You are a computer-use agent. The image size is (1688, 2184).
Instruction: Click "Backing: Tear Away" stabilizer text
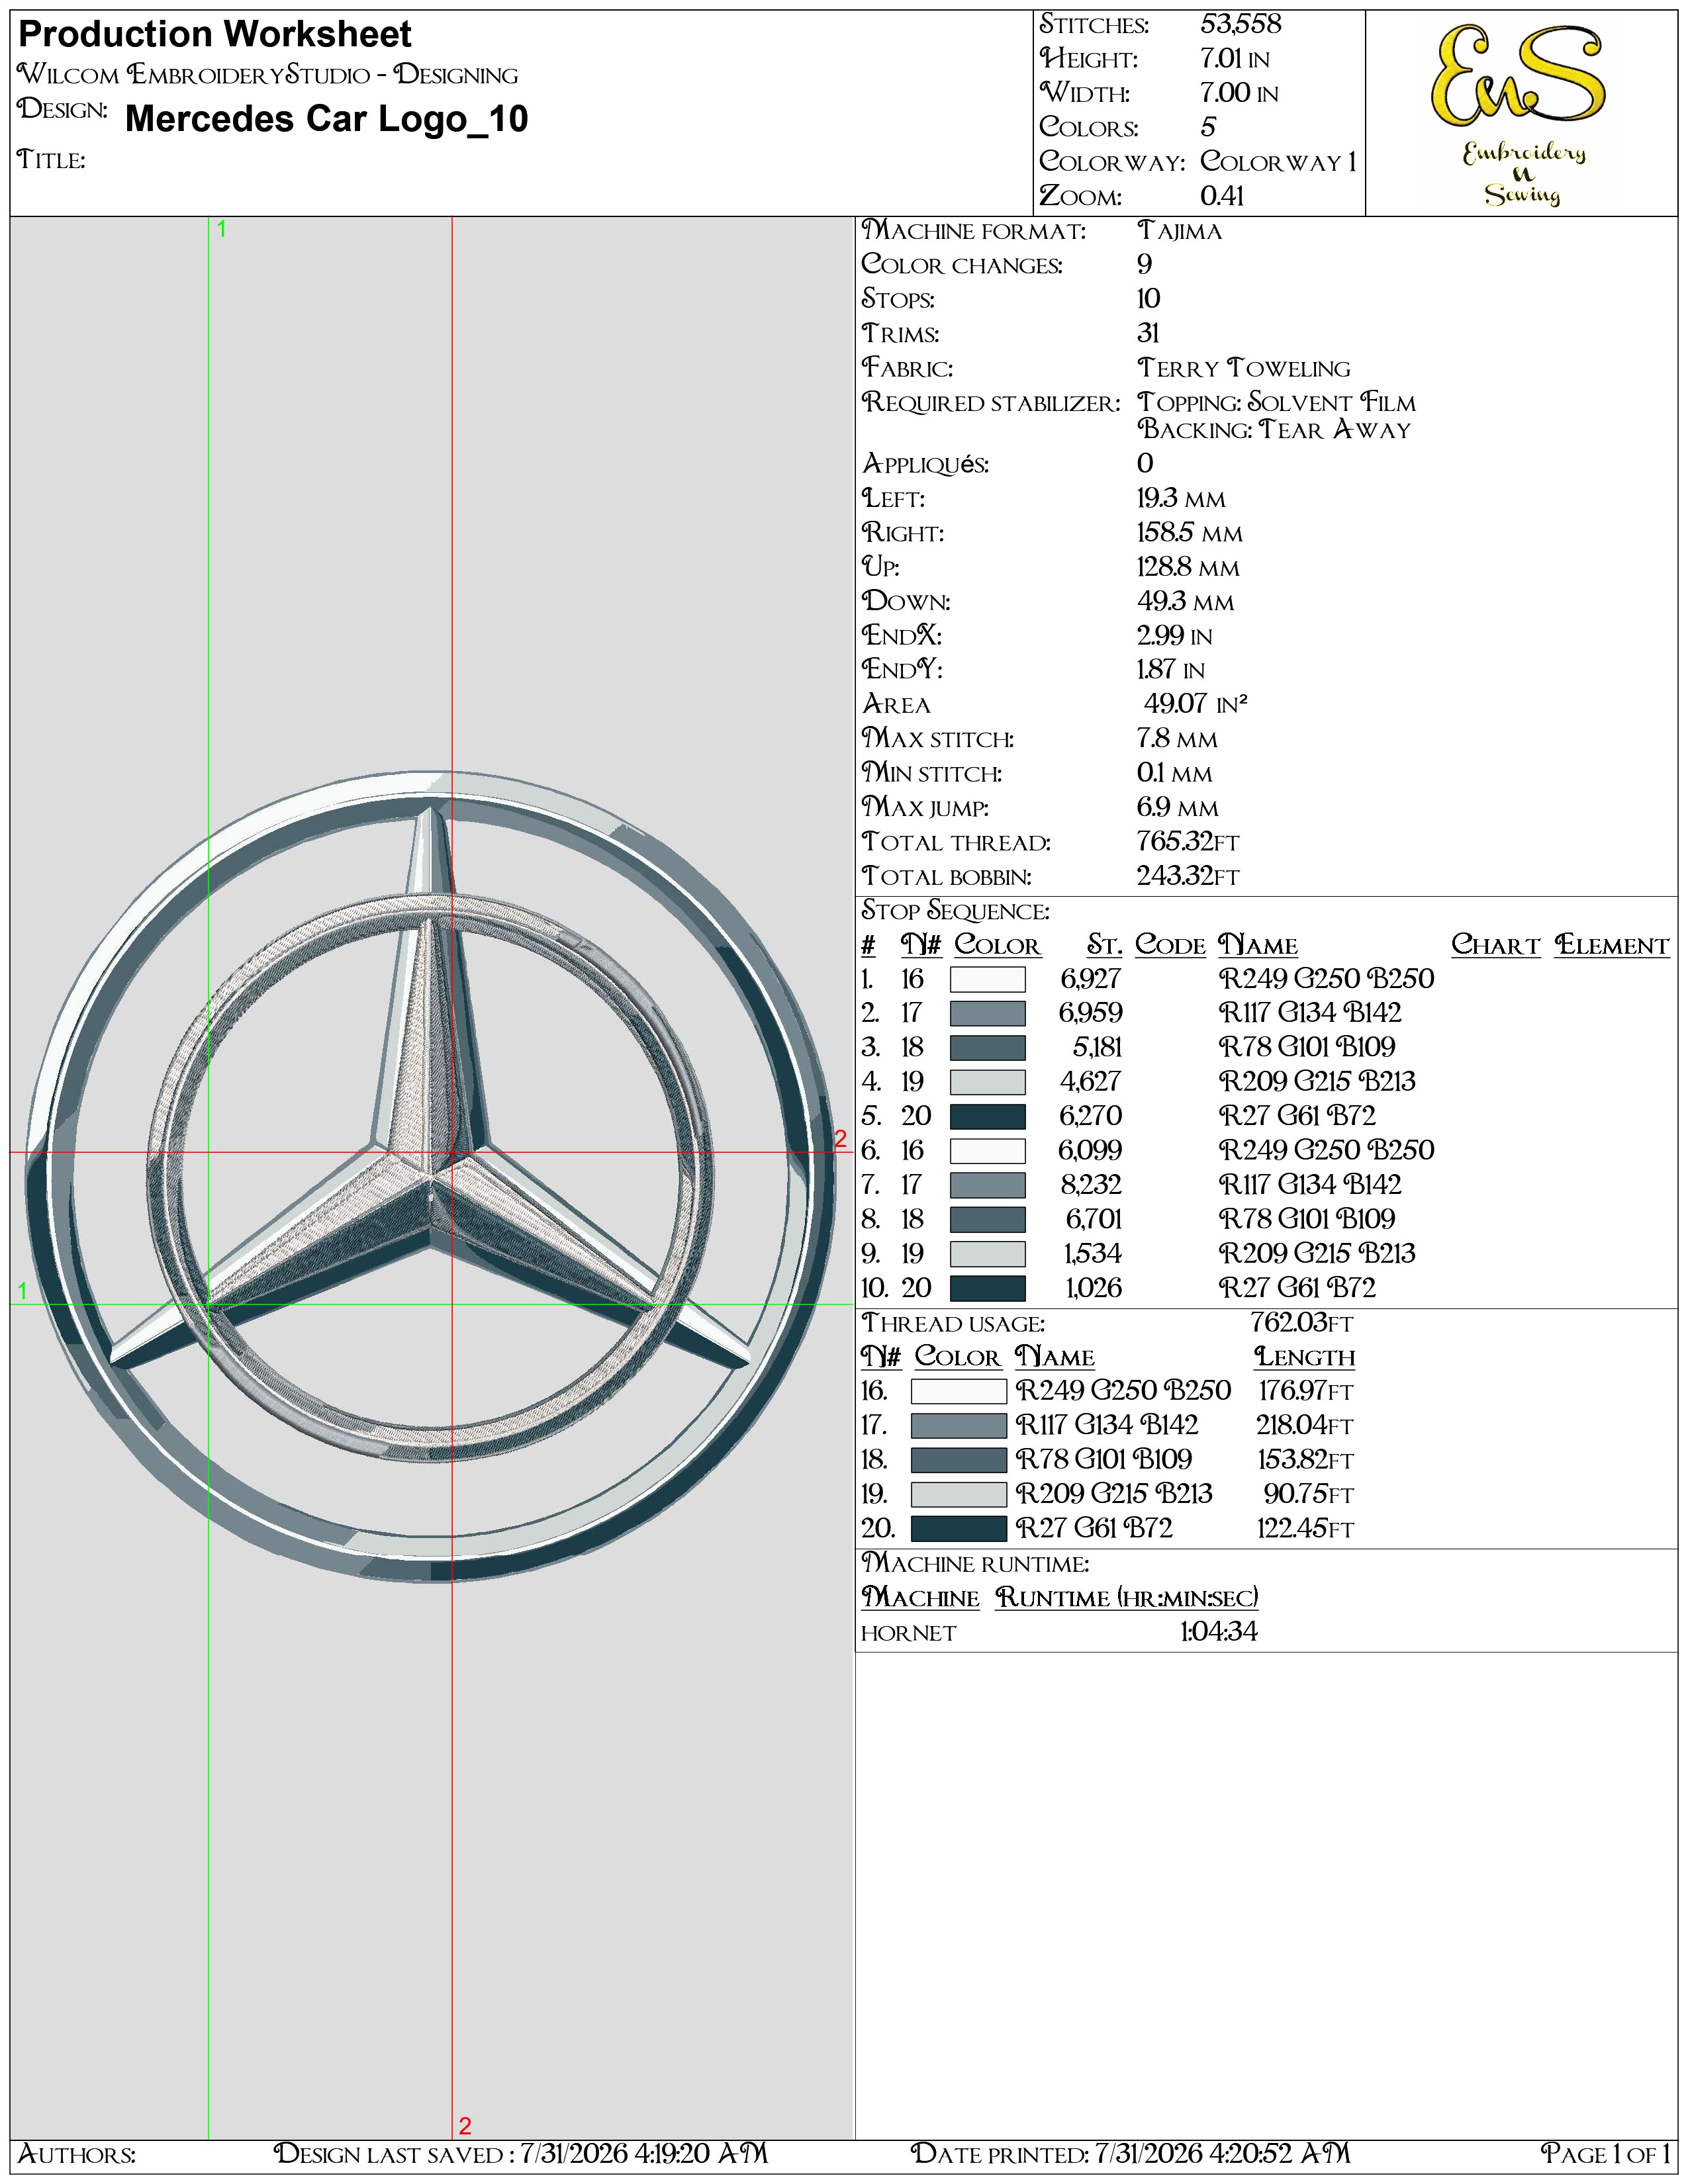(1274, 429)
